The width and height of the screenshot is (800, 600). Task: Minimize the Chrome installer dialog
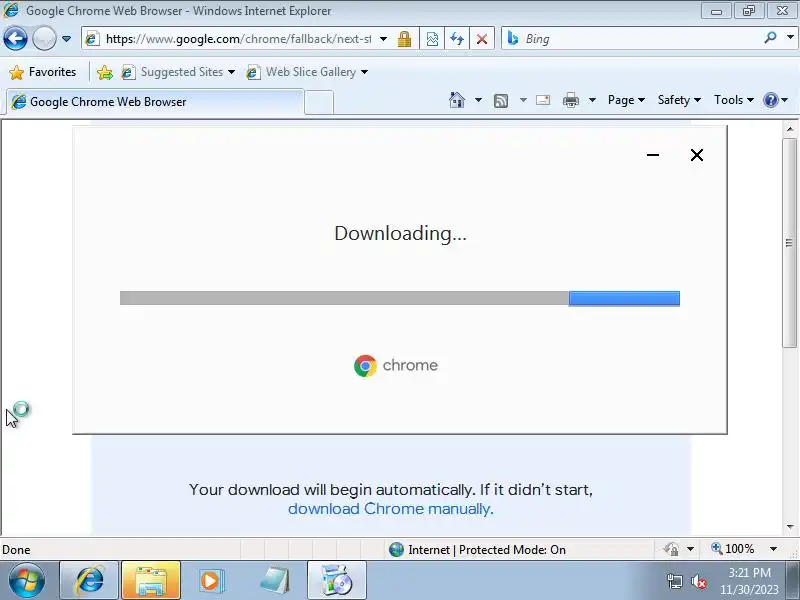pos(653,155)
